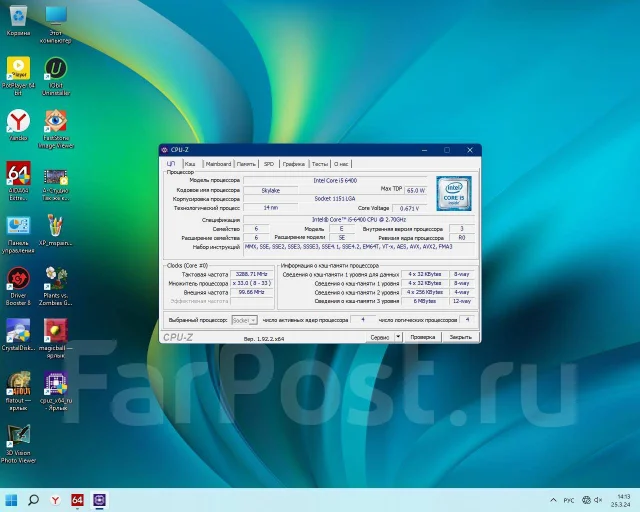
Task: Click the CPU-Z taskbar icon
Action: 100,500
